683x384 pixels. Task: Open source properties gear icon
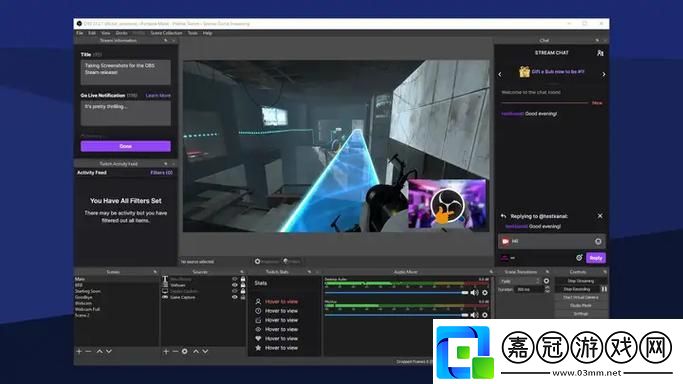(x=185, y=351)
